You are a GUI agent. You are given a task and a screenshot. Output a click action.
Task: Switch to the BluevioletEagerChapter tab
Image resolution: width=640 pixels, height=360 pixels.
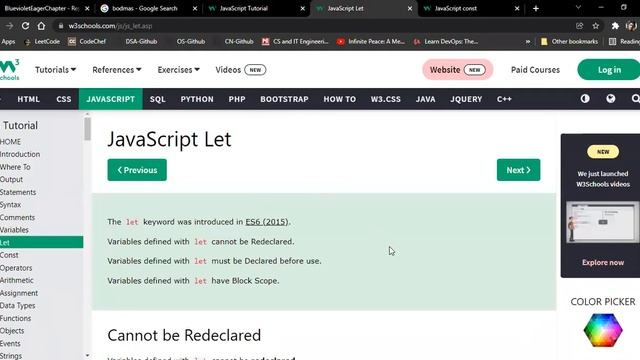pyautogui.click(x=41, y=8)
